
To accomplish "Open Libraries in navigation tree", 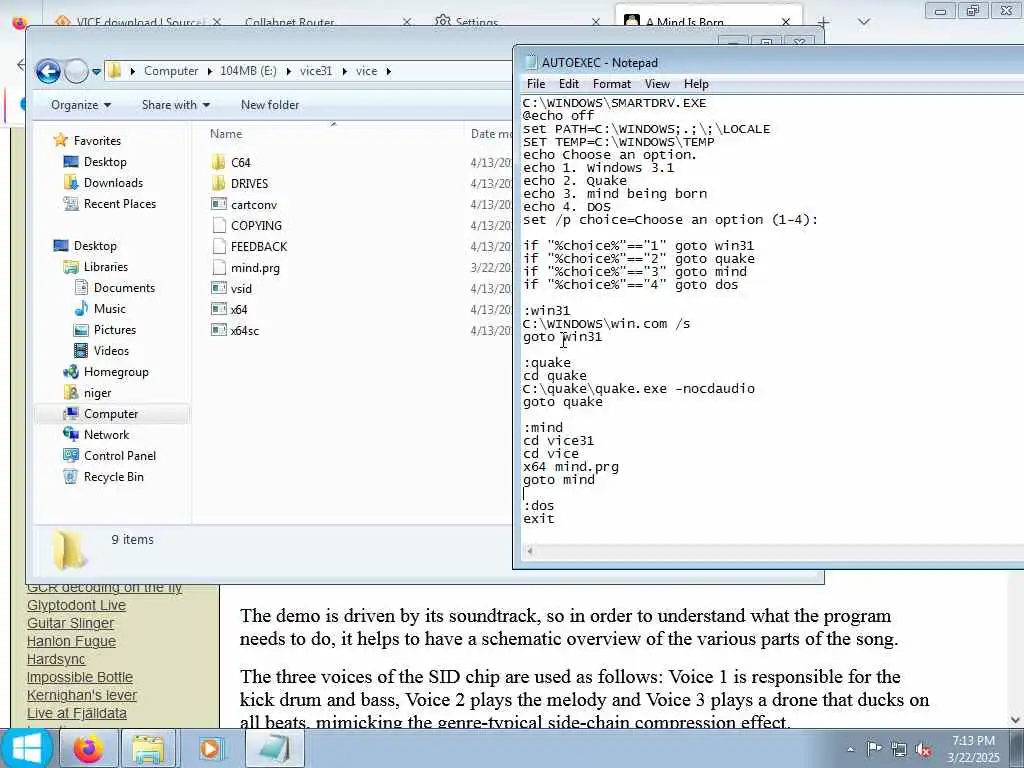I will 105,266.
